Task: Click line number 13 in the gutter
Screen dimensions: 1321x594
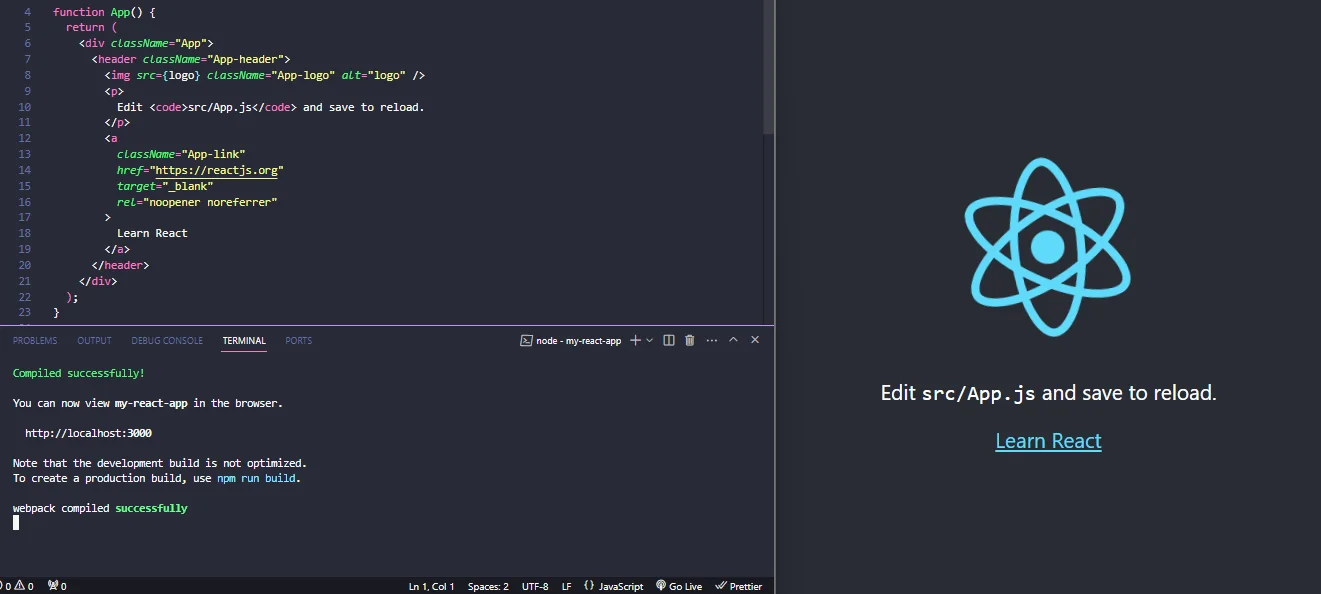Action: point(25,154)
